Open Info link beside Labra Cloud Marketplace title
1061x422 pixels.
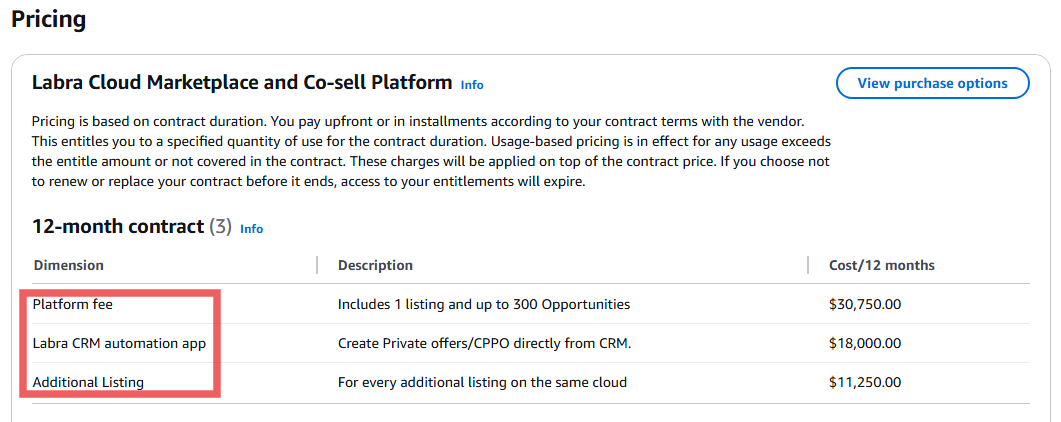point(472,85)
